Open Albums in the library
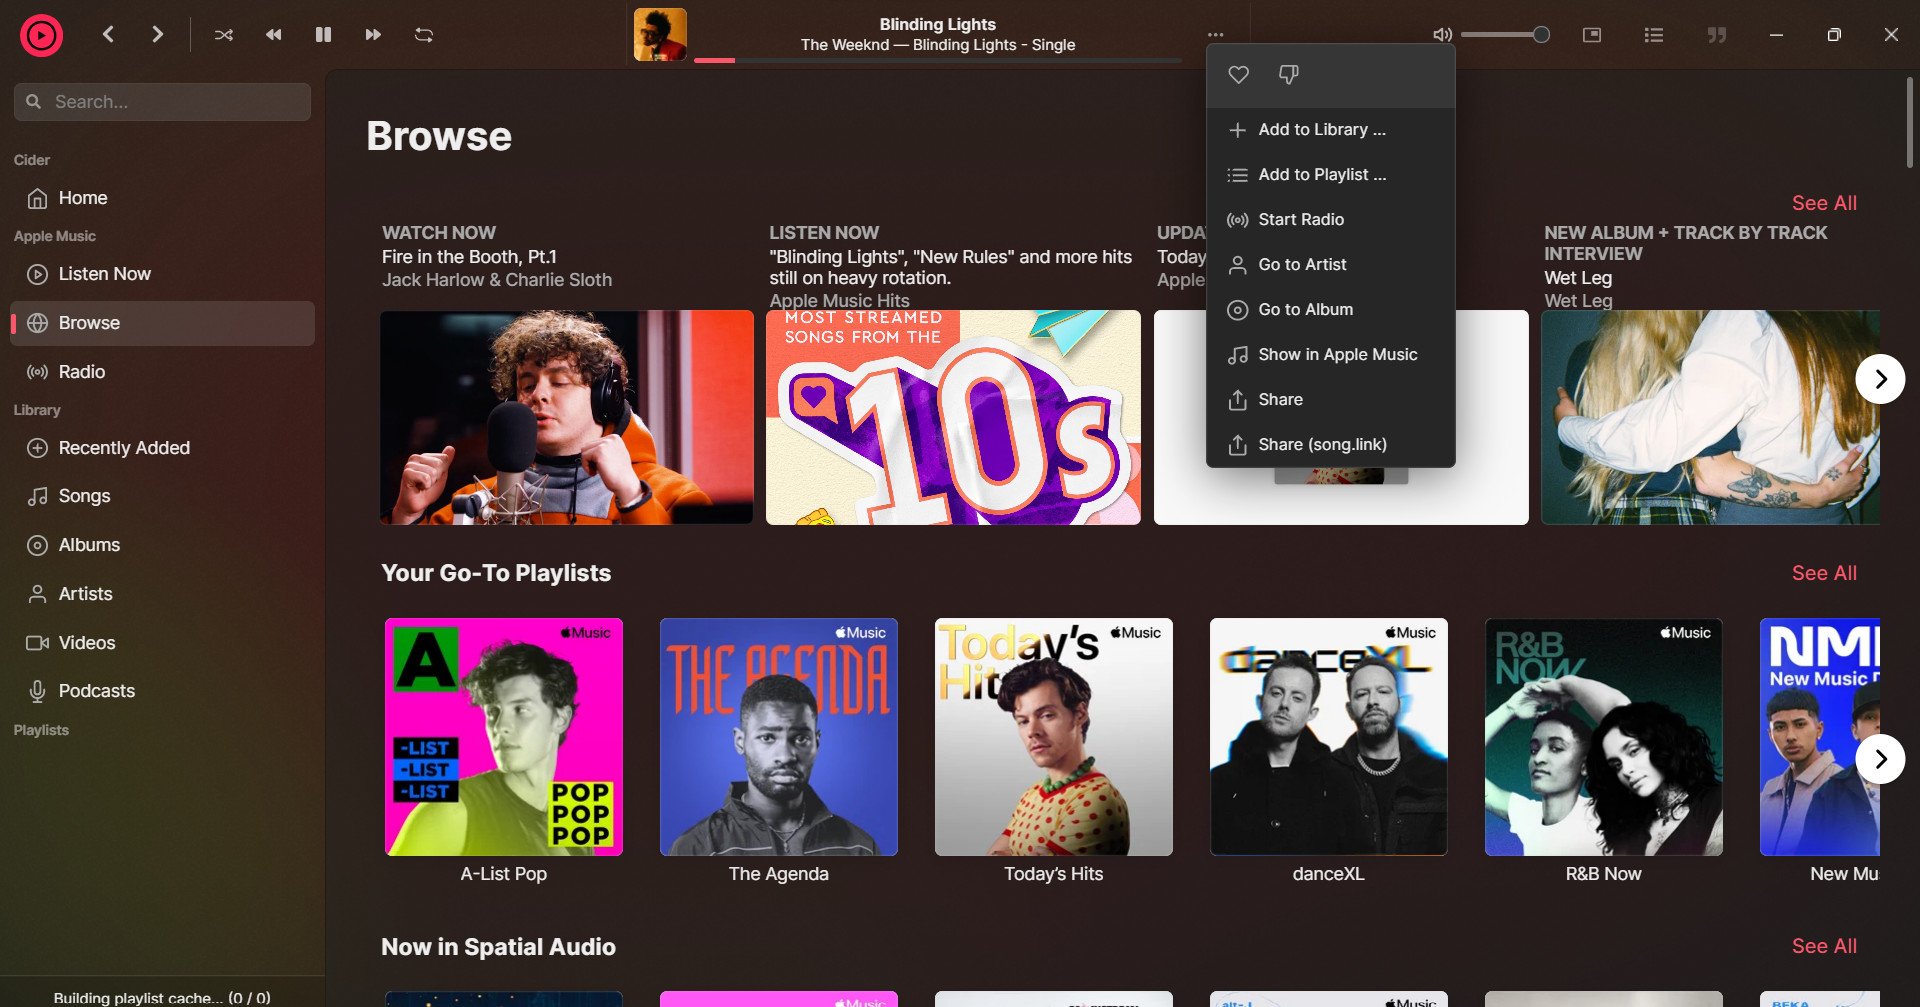 click(x=162, y=545)
